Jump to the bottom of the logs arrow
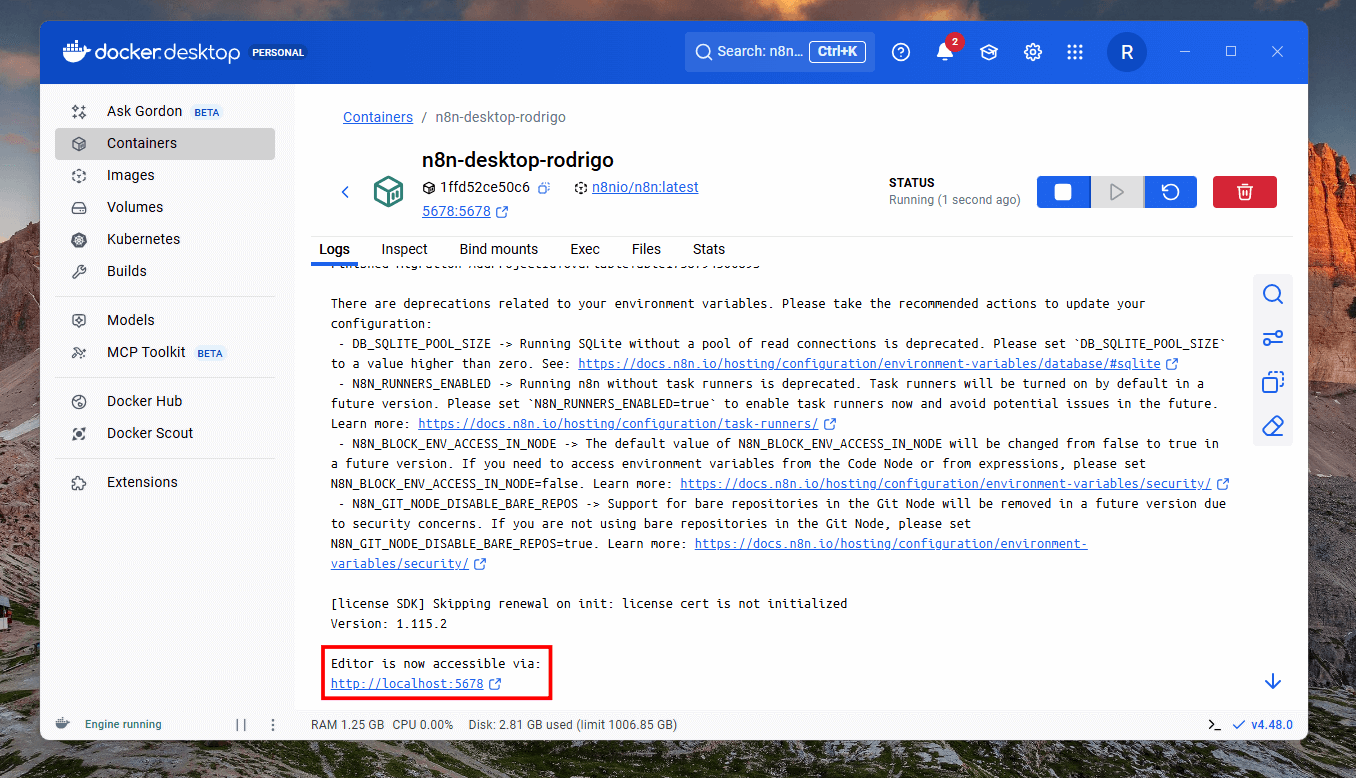1356x778 pixels. pyautogui.click(x=1272, y=681)
